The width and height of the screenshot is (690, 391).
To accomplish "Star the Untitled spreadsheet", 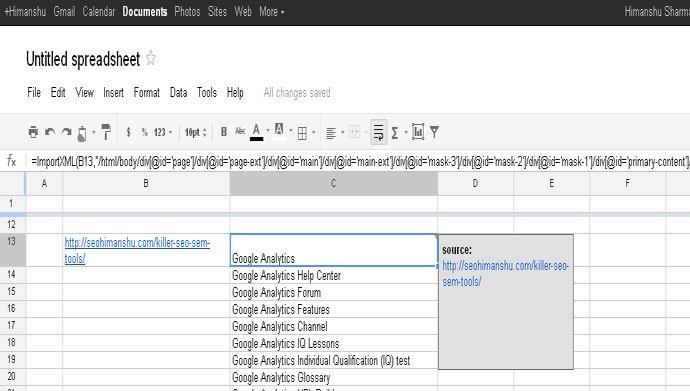I will 150,58.
